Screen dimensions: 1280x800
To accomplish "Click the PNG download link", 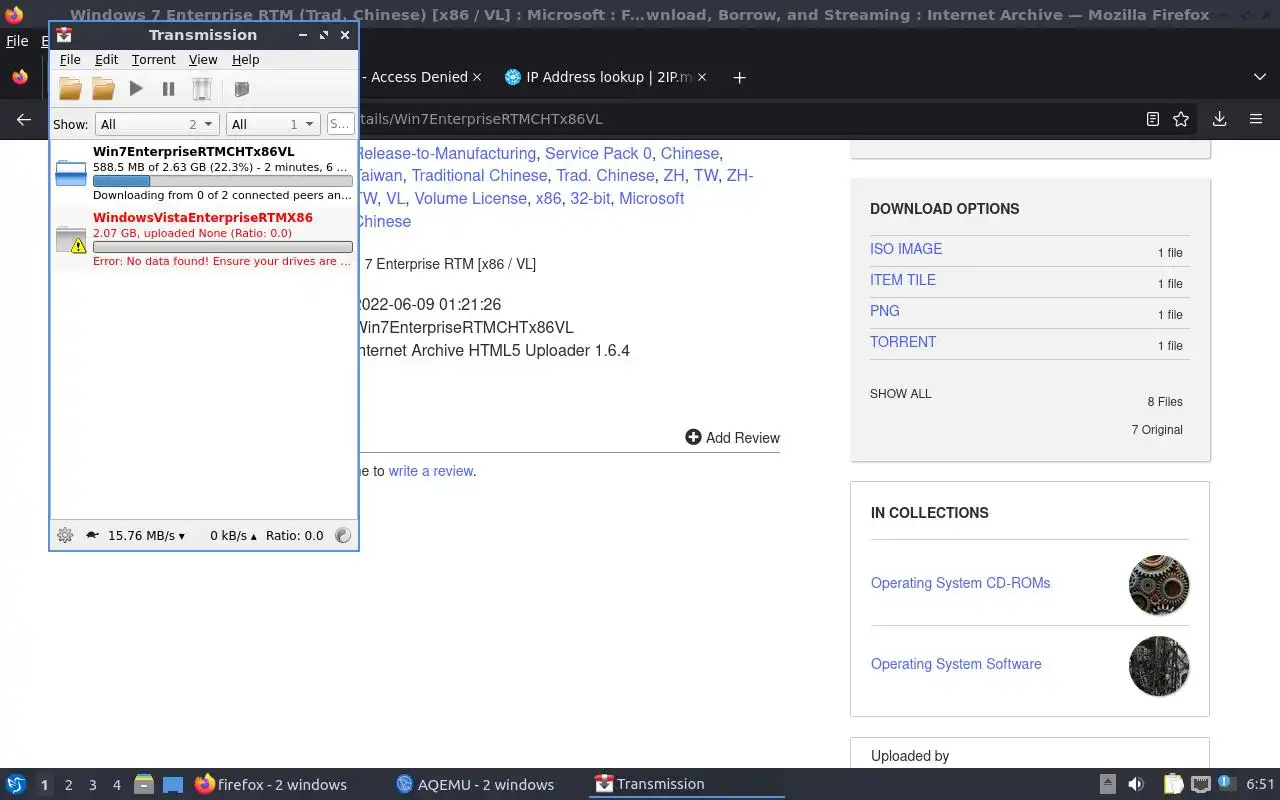I will (885, 311).
